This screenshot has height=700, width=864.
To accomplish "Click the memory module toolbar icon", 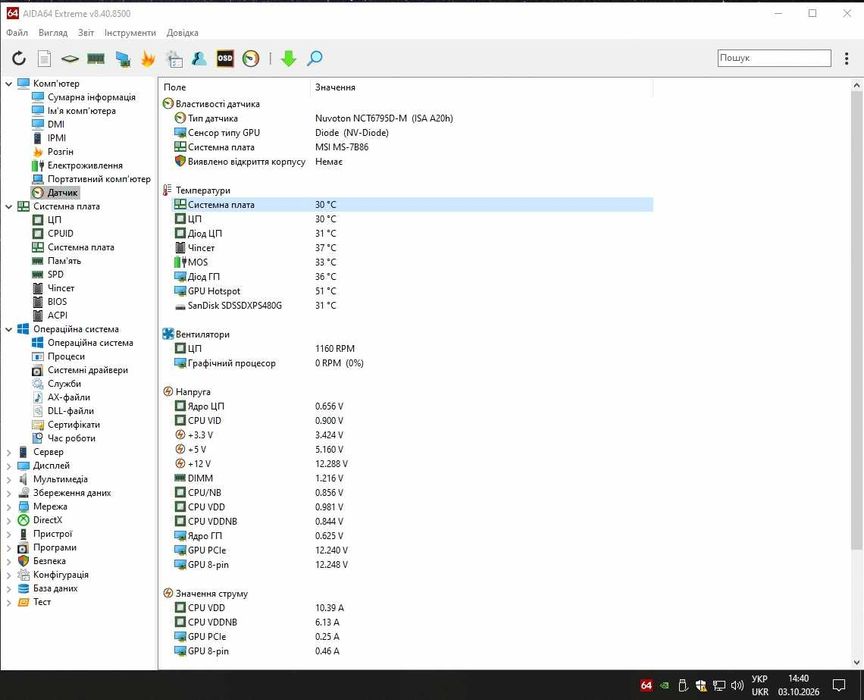I will tap(96, 58).
